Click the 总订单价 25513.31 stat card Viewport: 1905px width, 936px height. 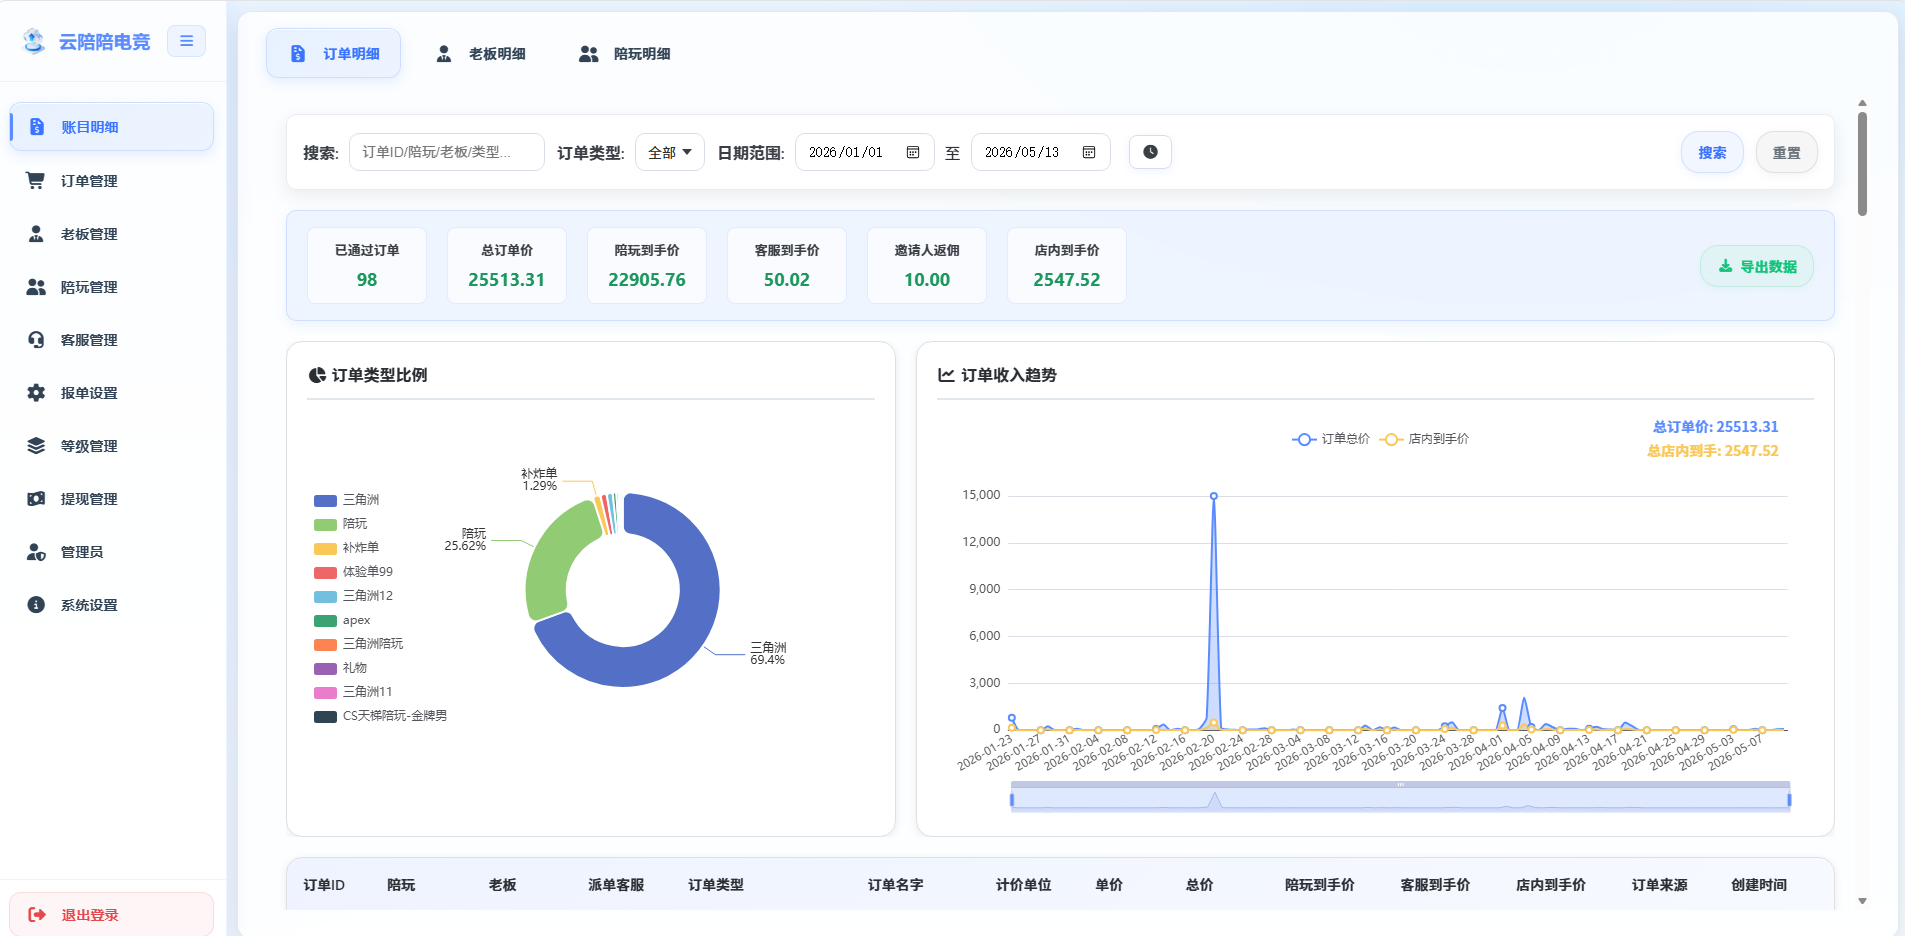[x=507, y=265]
